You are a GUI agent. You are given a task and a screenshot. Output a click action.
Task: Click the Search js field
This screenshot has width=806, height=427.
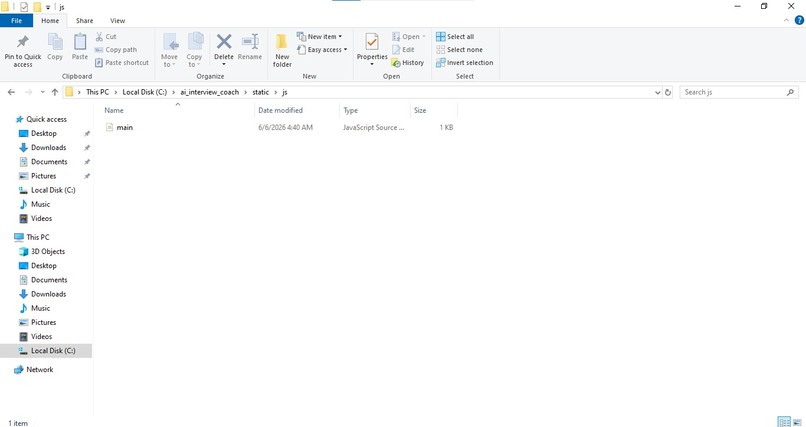(x=738, y=92)
